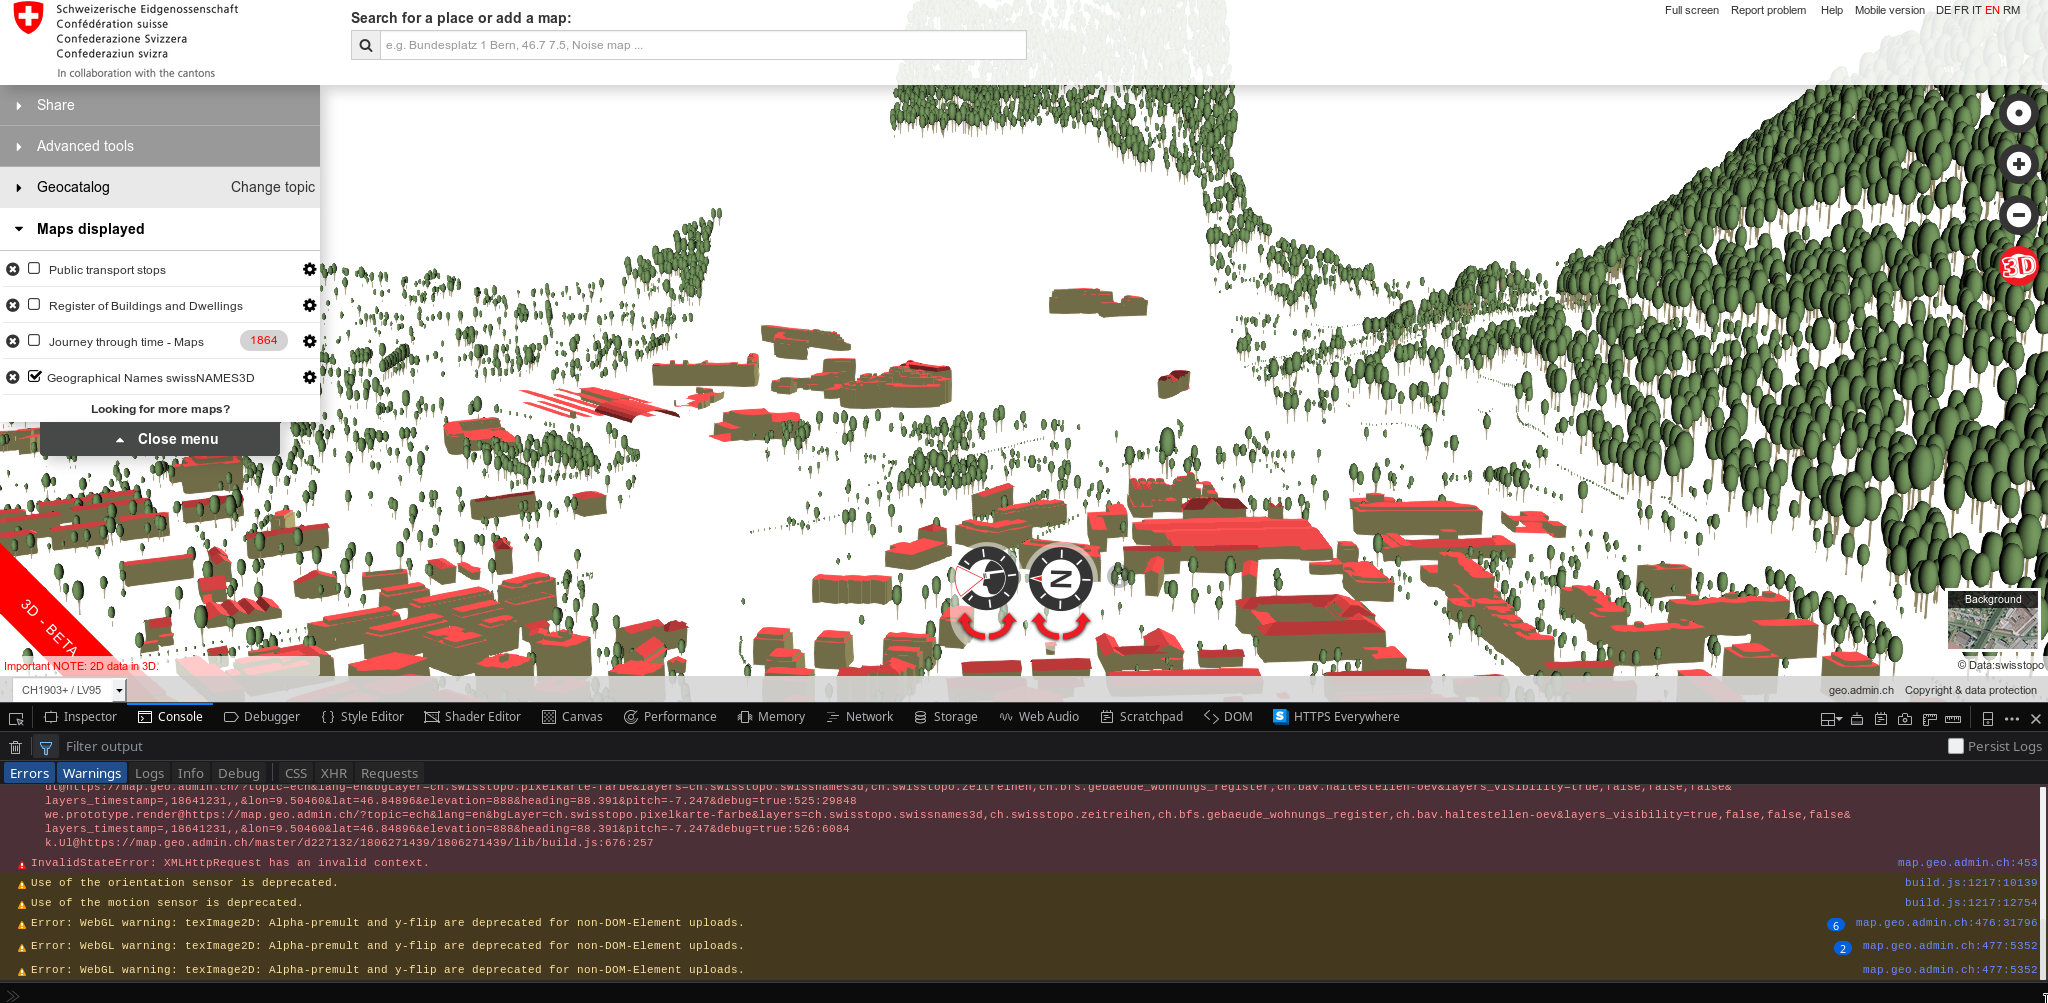The image size is (2048, 1003).
Task: Open Copyright & data protection link
Action: click(x=1970, y=690)
